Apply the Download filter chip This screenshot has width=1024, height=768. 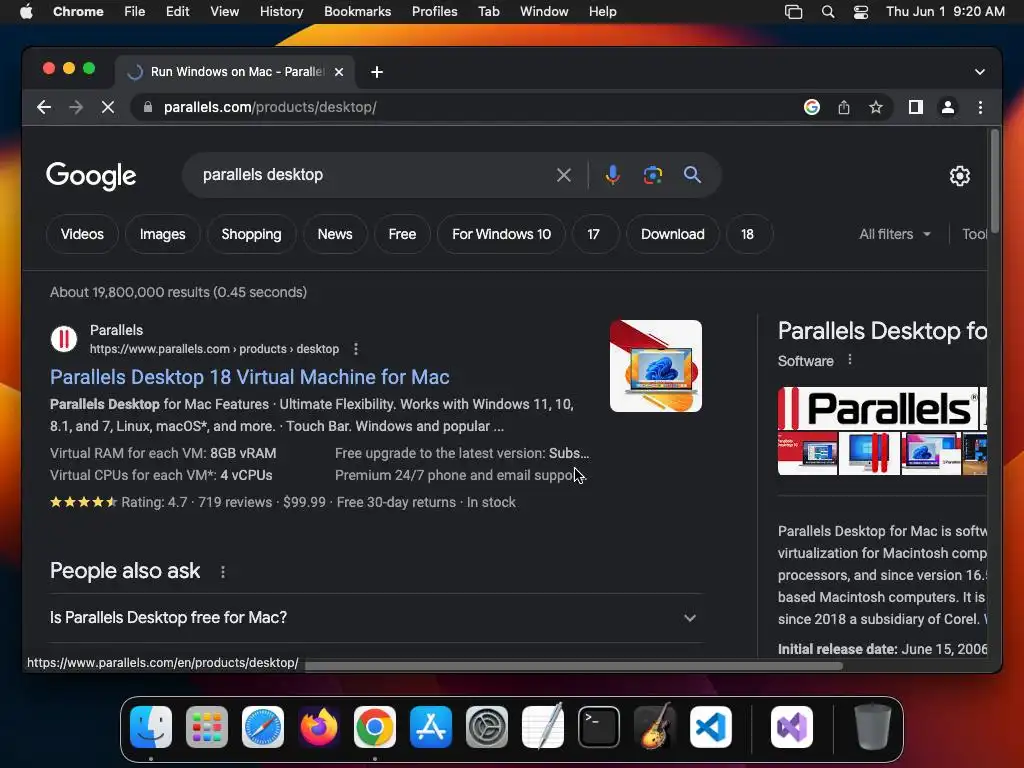pyautogui.click(x=673, y=234)
